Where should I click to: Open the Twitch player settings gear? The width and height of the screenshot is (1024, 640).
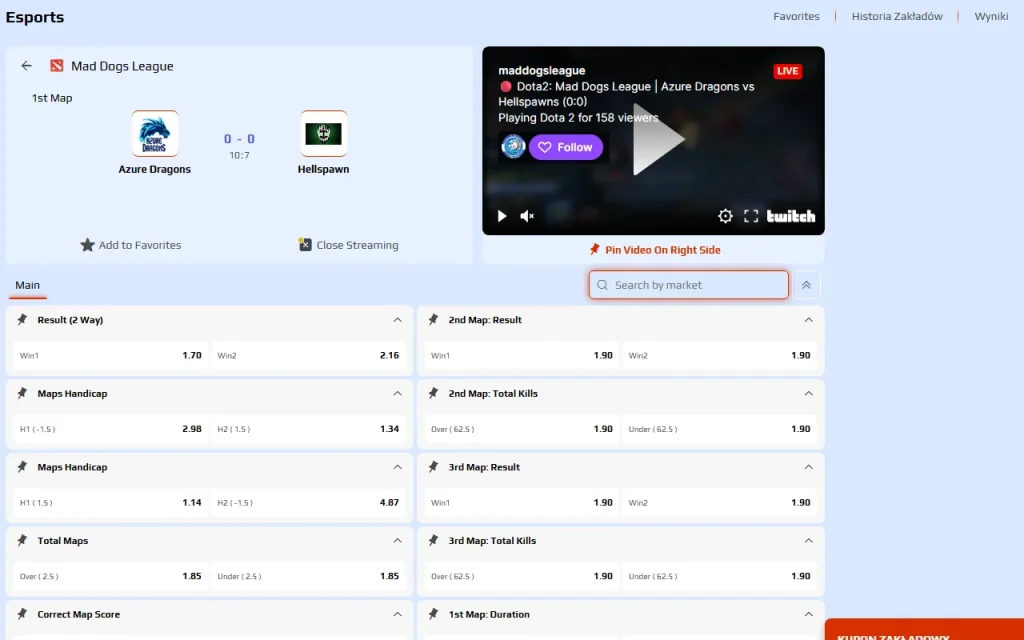tap(725, 216)
